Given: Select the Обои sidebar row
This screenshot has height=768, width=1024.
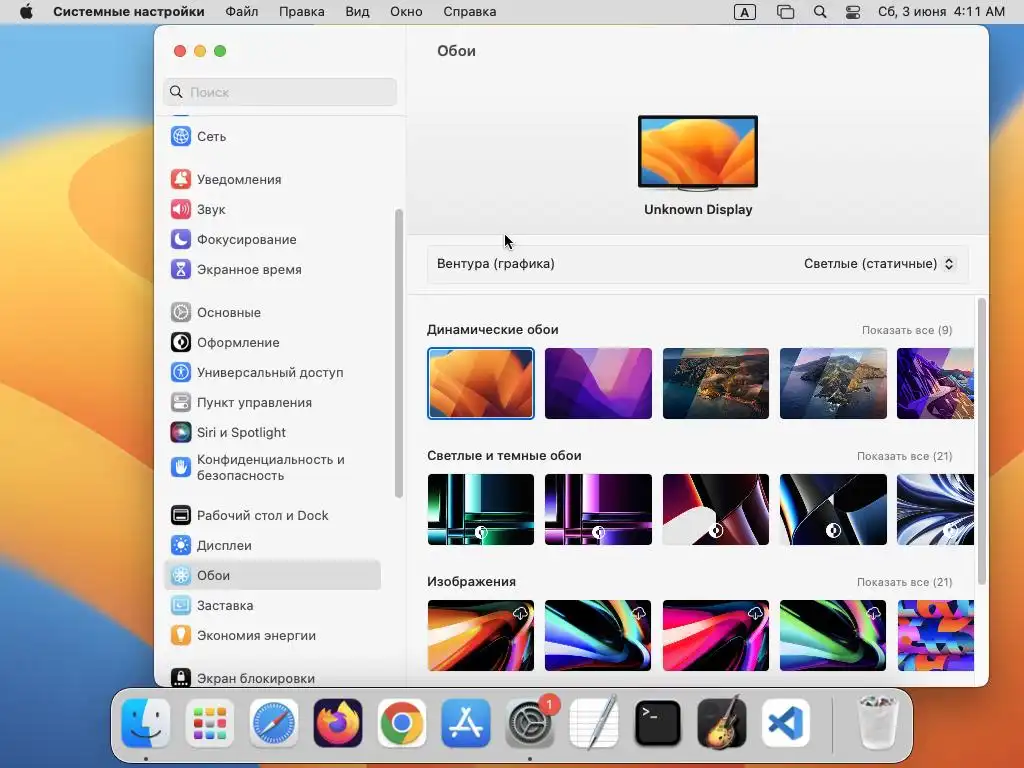Looking at the screenshot, I should click(x=272, y=575).
